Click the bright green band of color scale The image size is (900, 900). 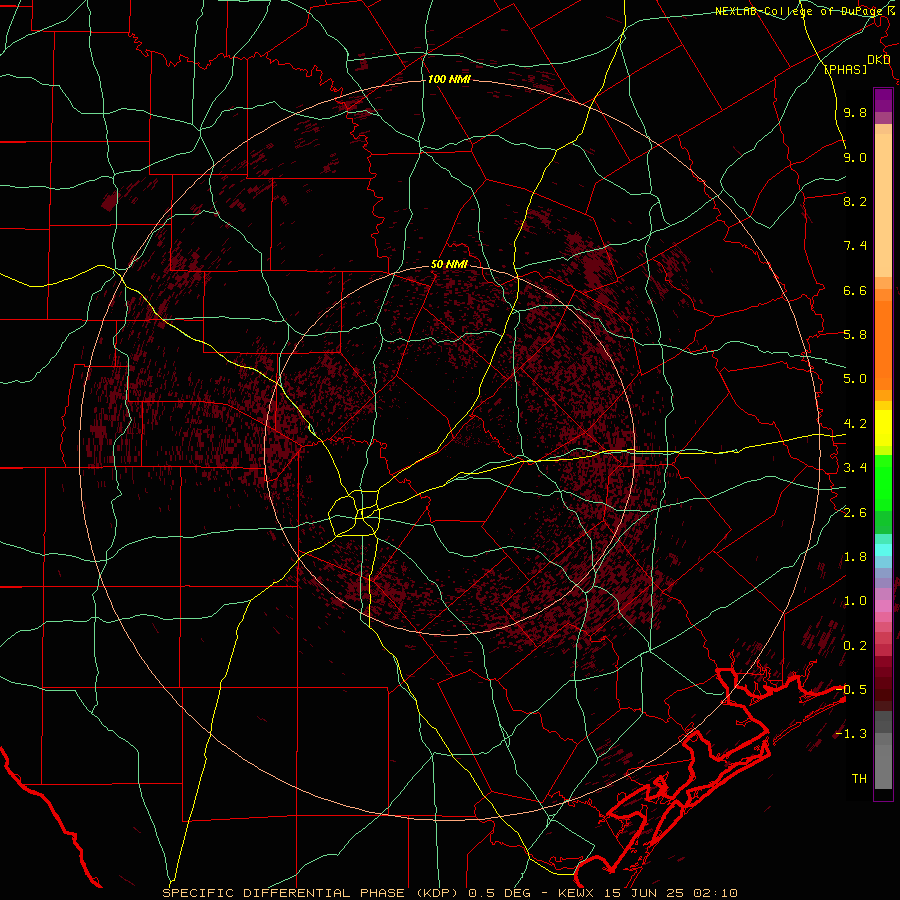pyautogui.click(x=883, y=483)
